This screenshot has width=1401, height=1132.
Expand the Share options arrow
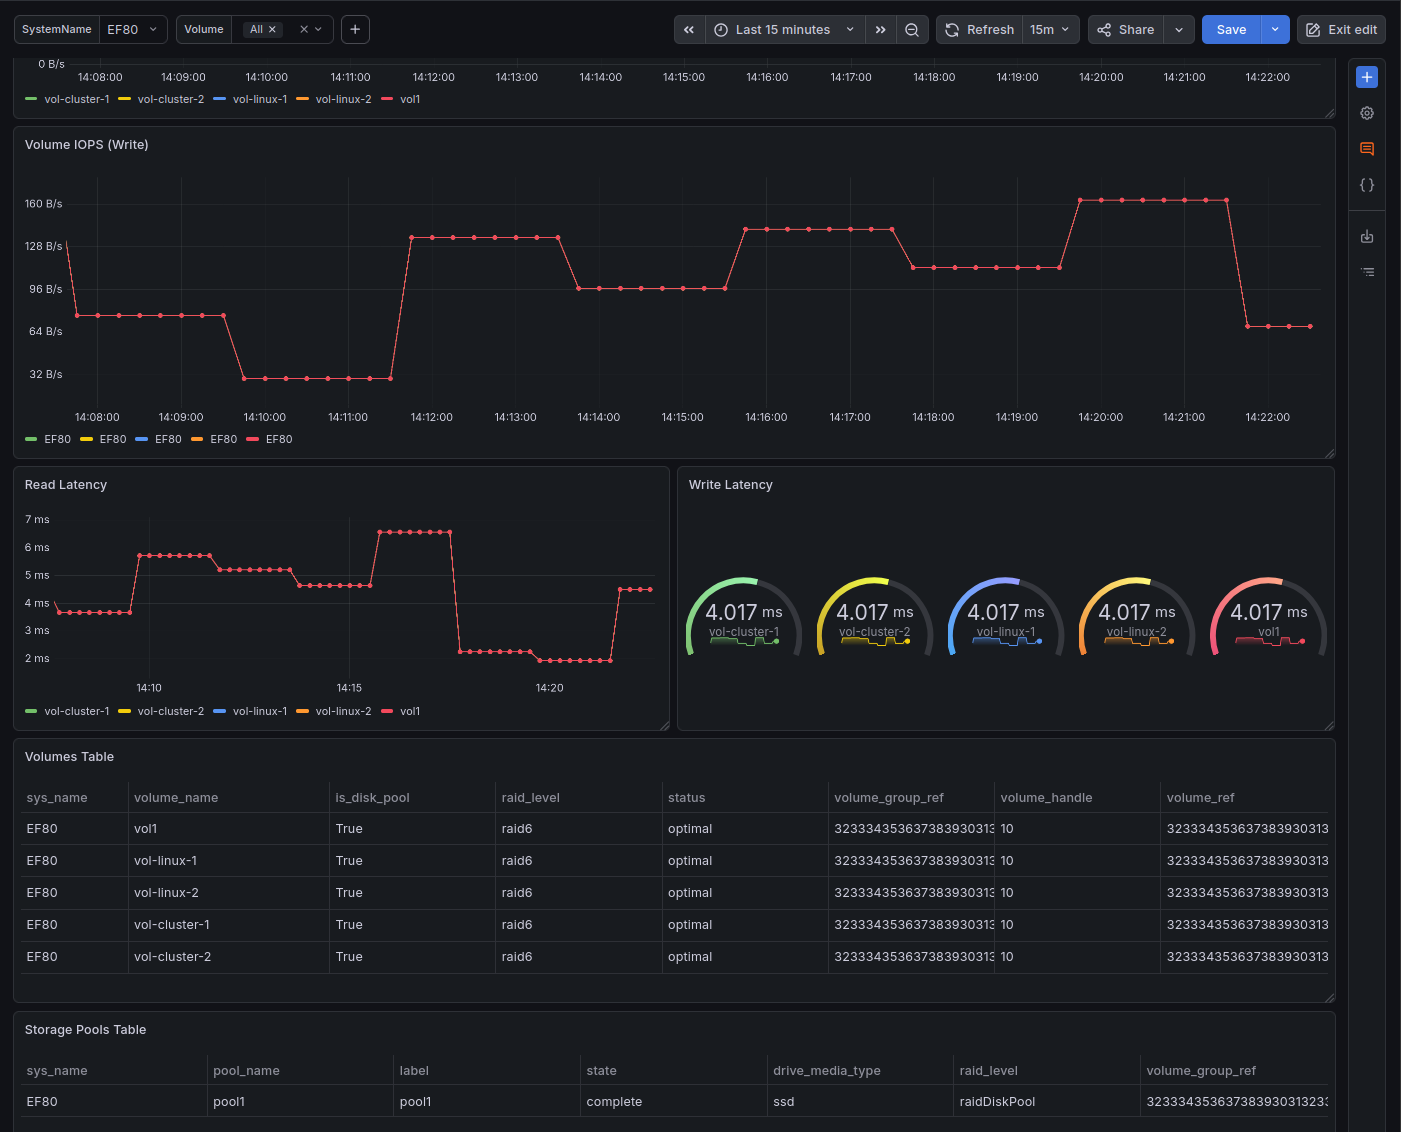tap(1179, 30)
